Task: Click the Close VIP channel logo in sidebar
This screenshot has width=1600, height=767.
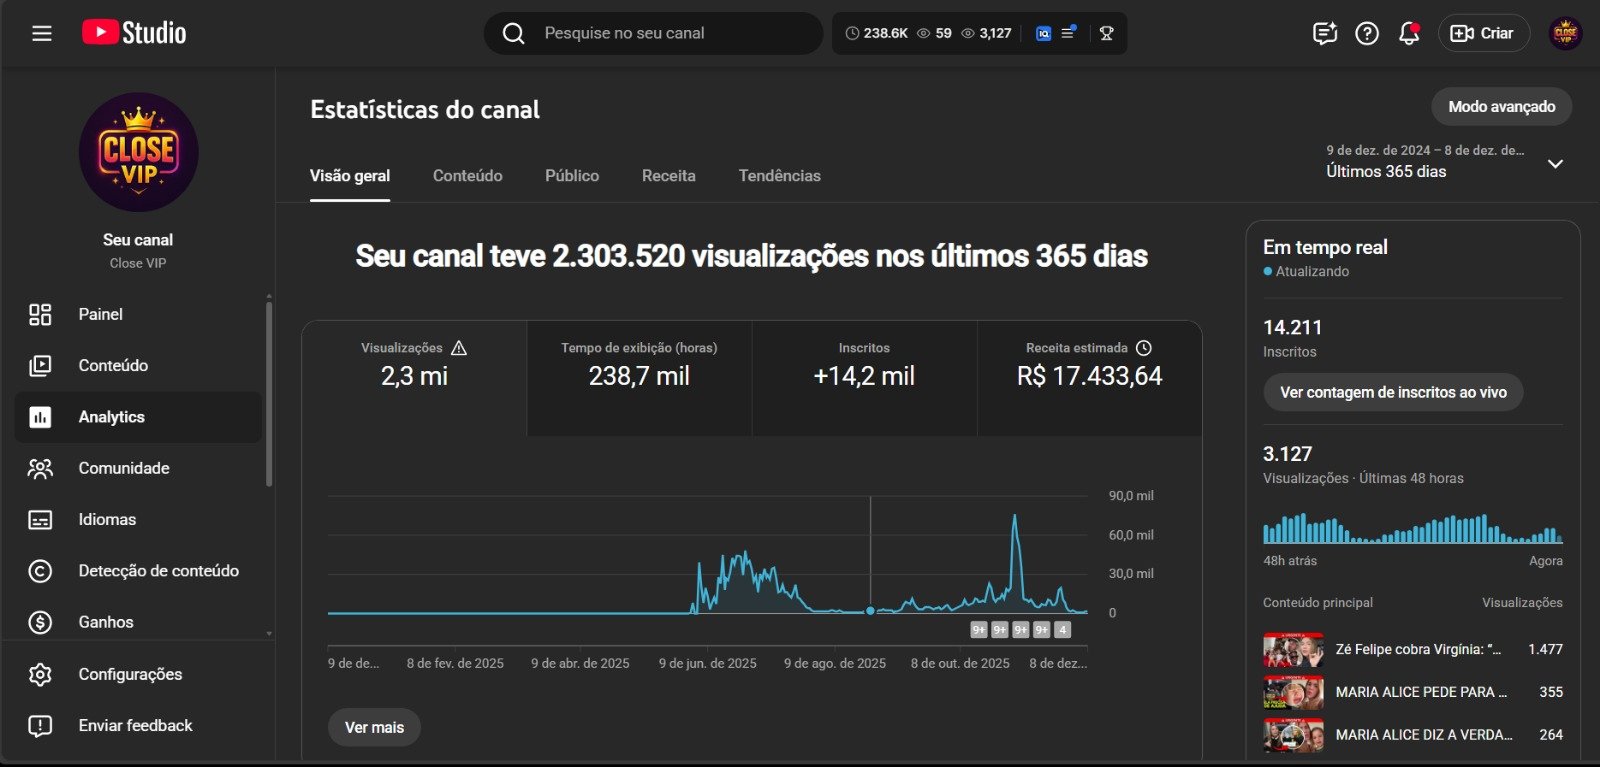Action: tap(138, 152)
